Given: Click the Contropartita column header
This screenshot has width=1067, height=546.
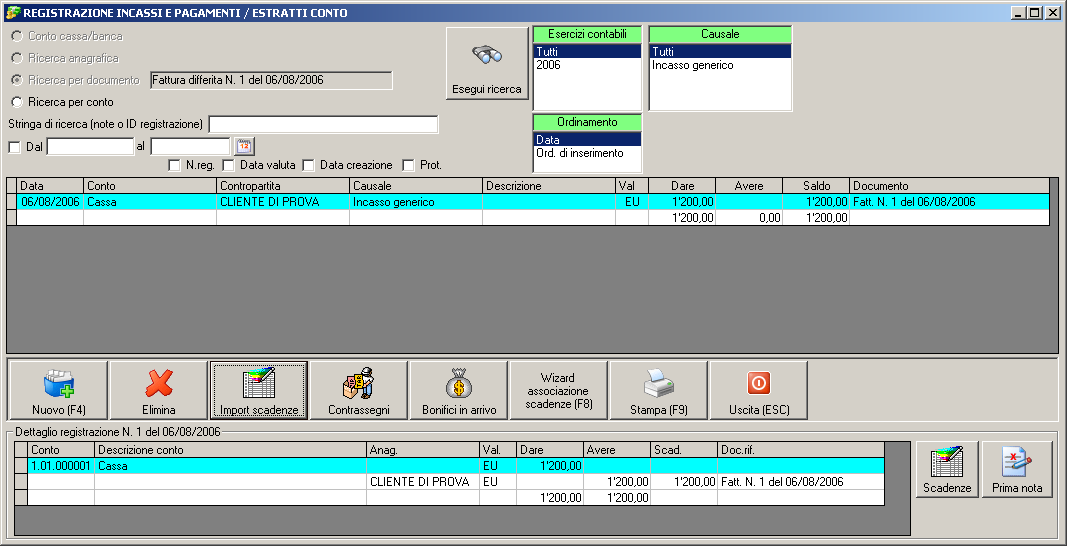Looking at the screenshot, I should tap(283, 186).
